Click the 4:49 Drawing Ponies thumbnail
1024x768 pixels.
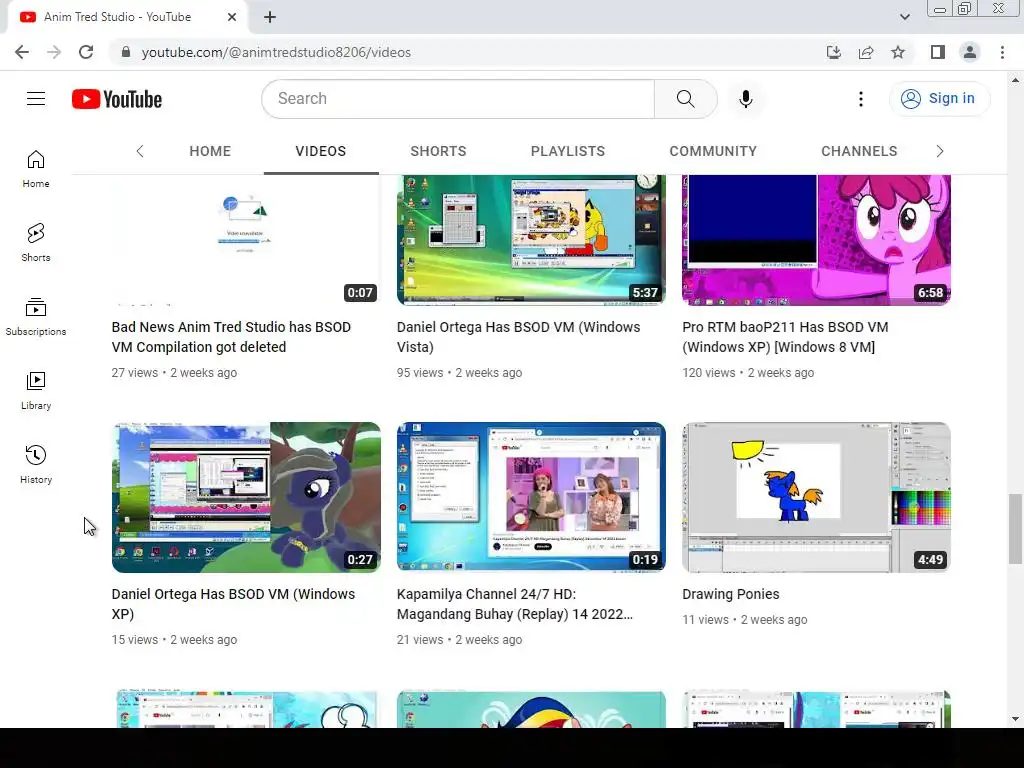(816, 497)
